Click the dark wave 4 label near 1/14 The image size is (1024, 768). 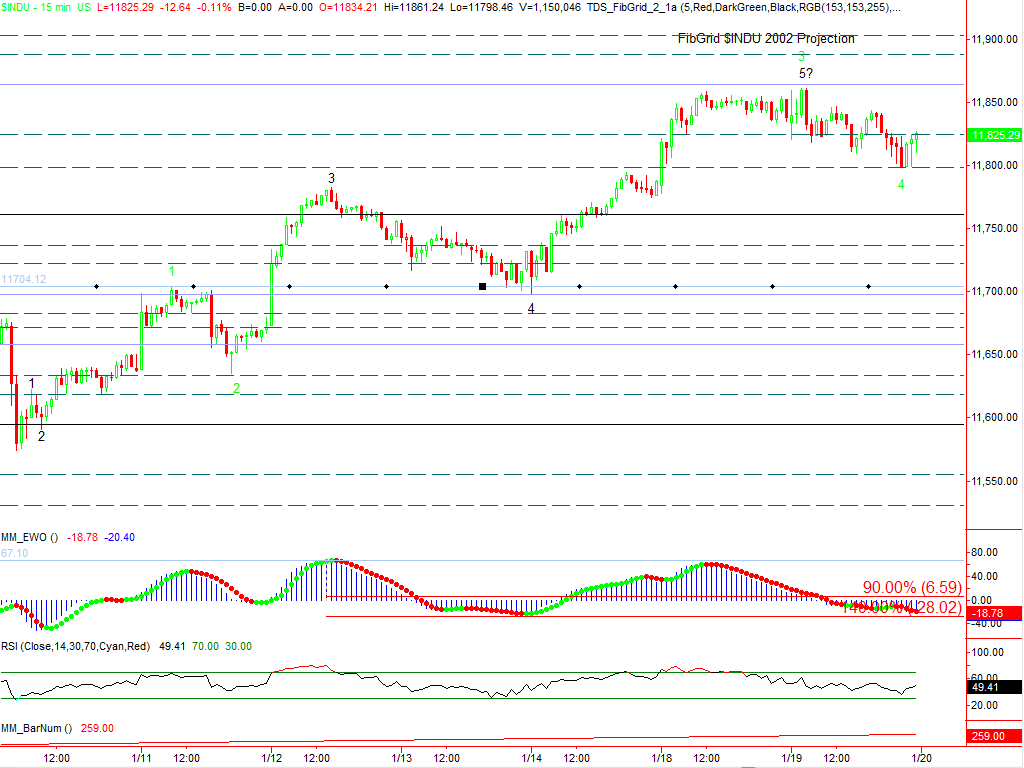click(x=531, y=308)
